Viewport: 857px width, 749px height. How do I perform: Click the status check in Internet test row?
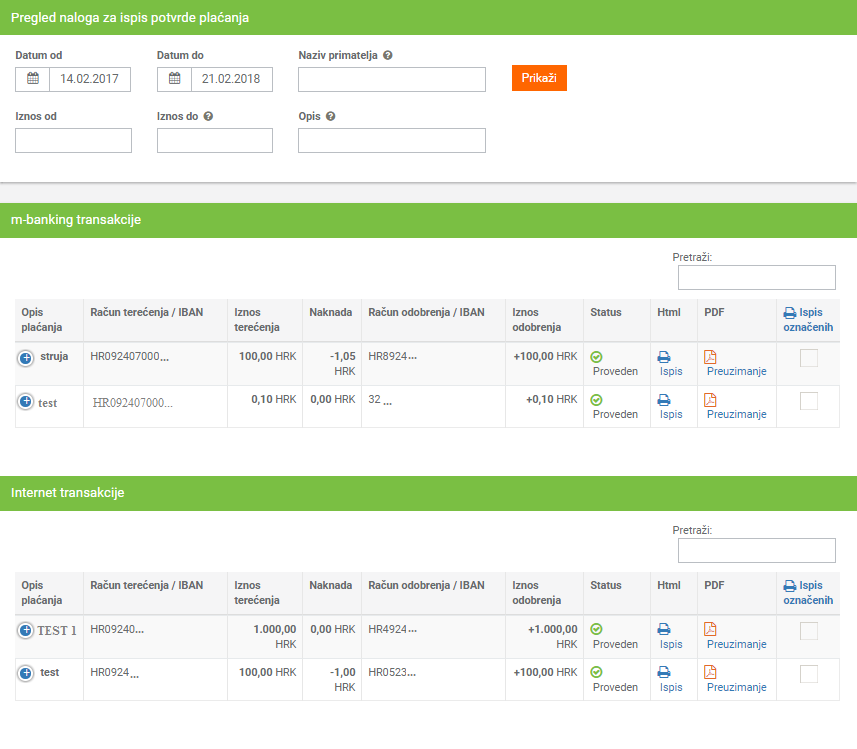click(596, 672)
